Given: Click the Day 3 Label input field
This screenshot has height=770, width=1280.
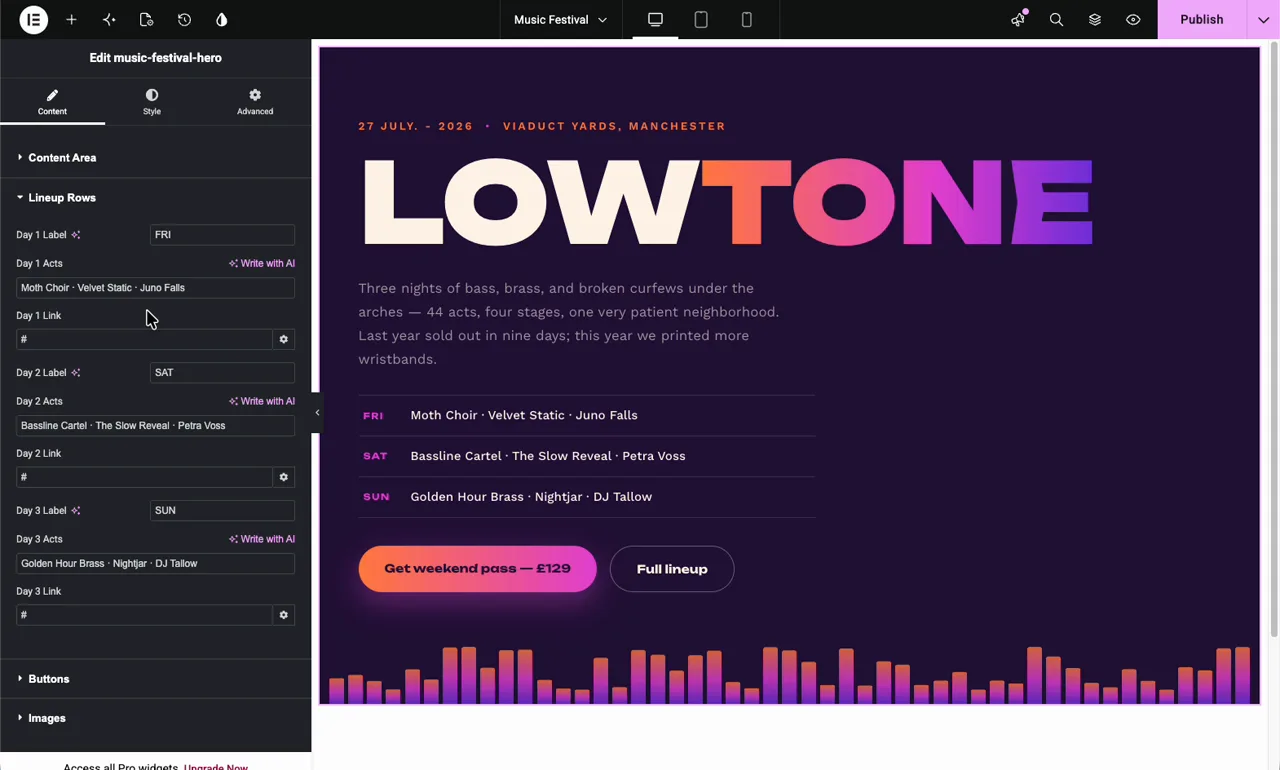Looking at the screenshot, I should point(222,511).
